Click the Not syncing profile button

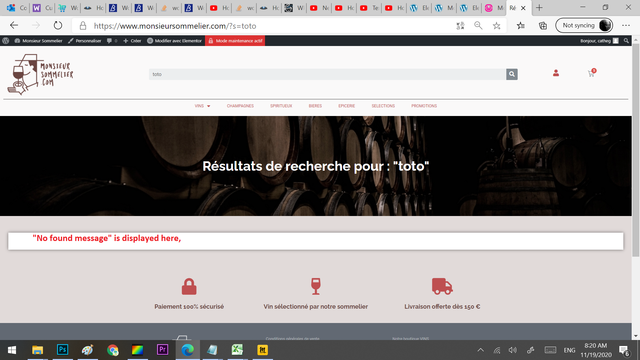point(584,25)
